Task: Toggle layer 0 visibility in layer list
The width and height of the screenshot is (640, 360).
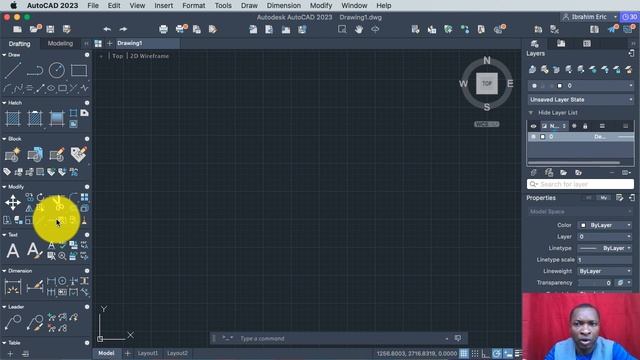Action: [533, 137]
